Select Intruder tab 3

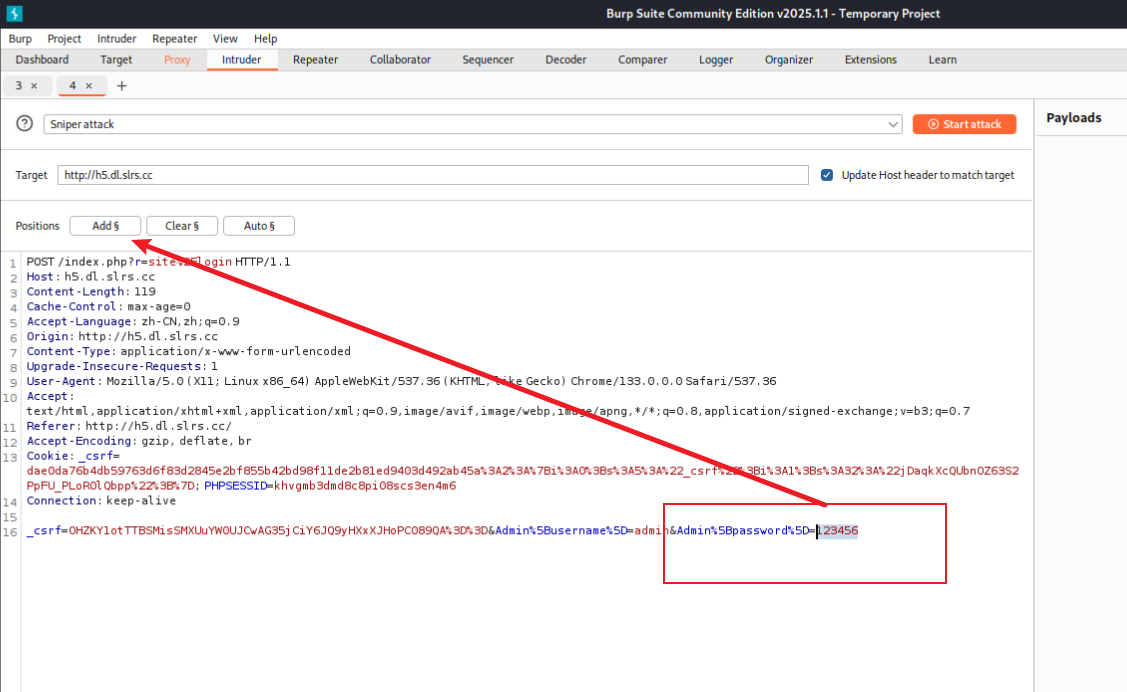19,86
